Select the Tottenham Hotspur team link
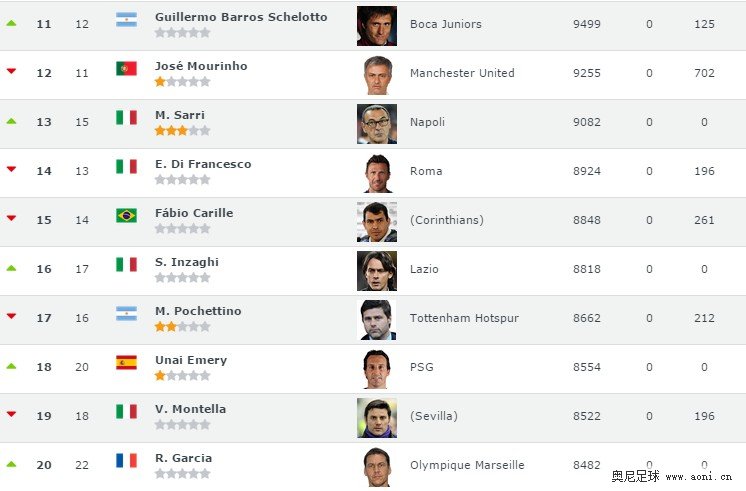Screen dimensions: 746x491 (464, 318)
